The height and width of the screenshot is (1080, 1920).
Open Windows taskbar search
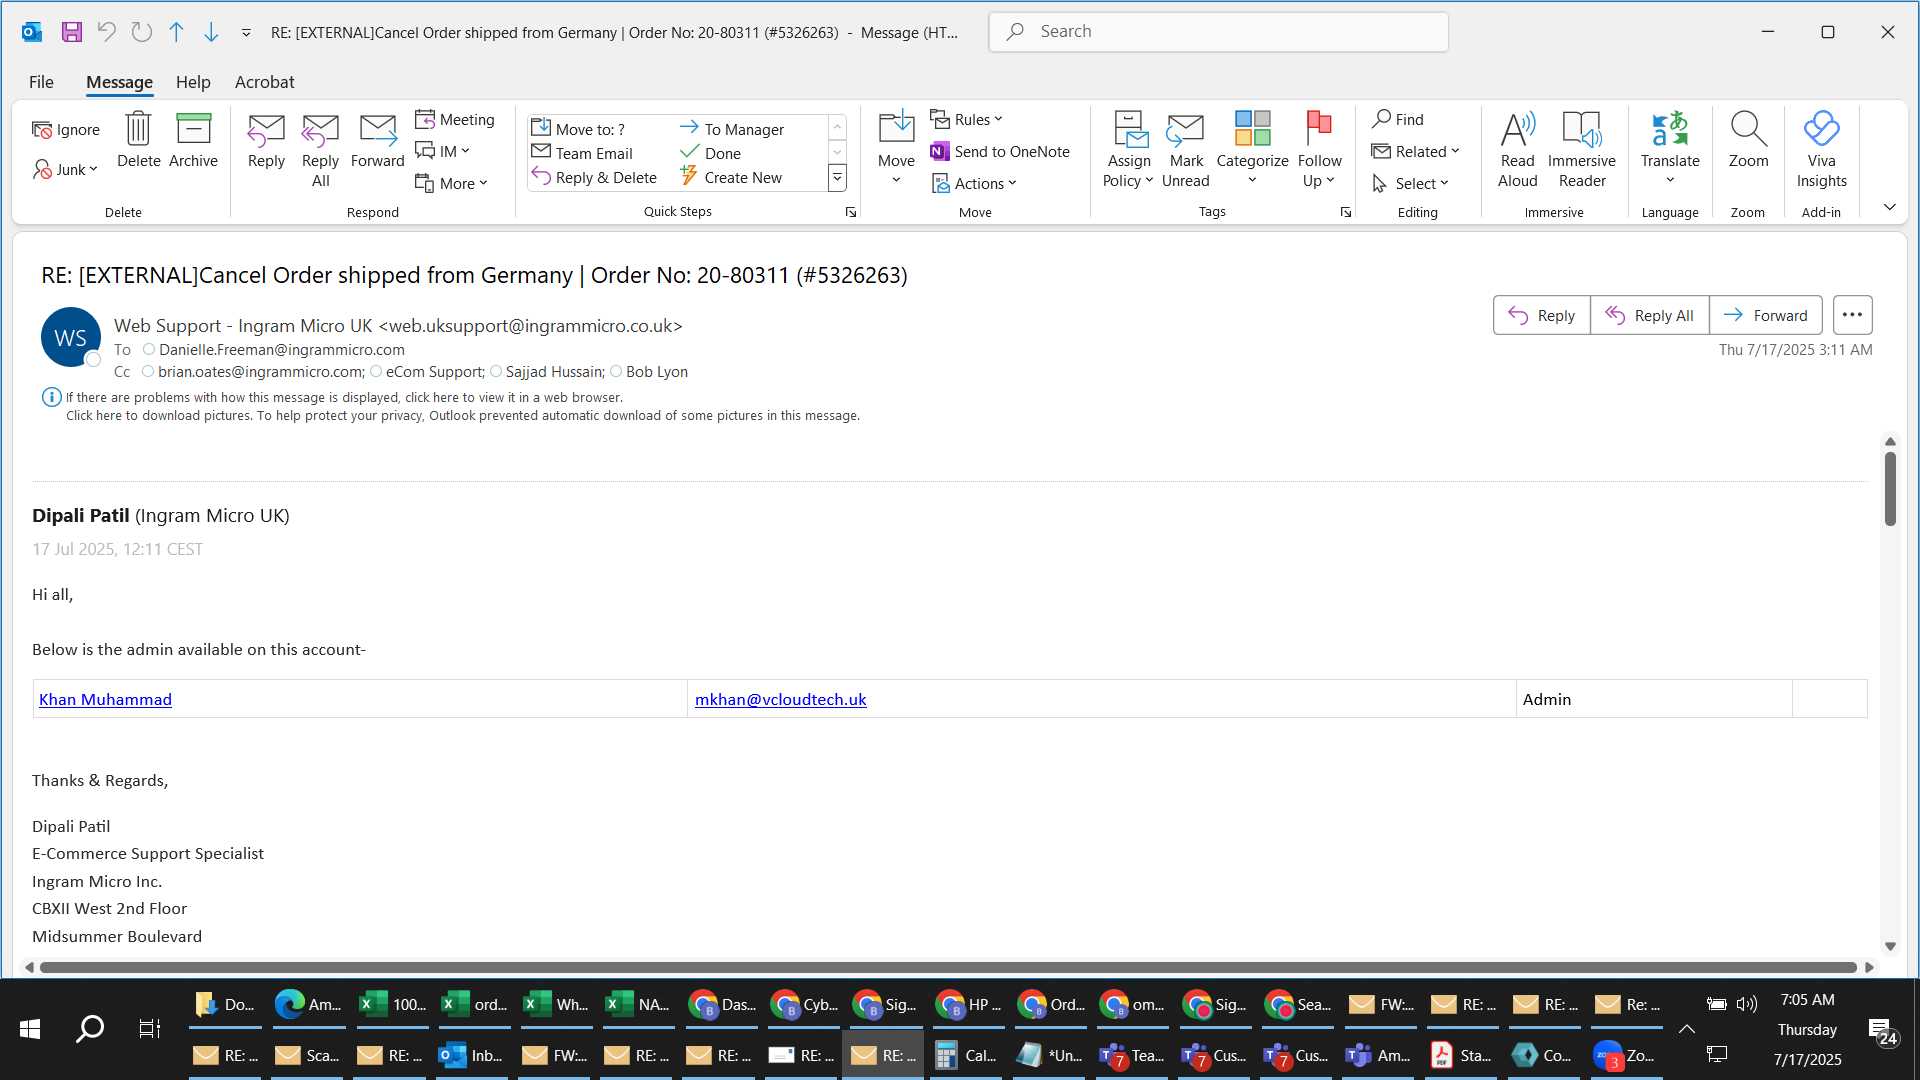[x=90, y=1029]
